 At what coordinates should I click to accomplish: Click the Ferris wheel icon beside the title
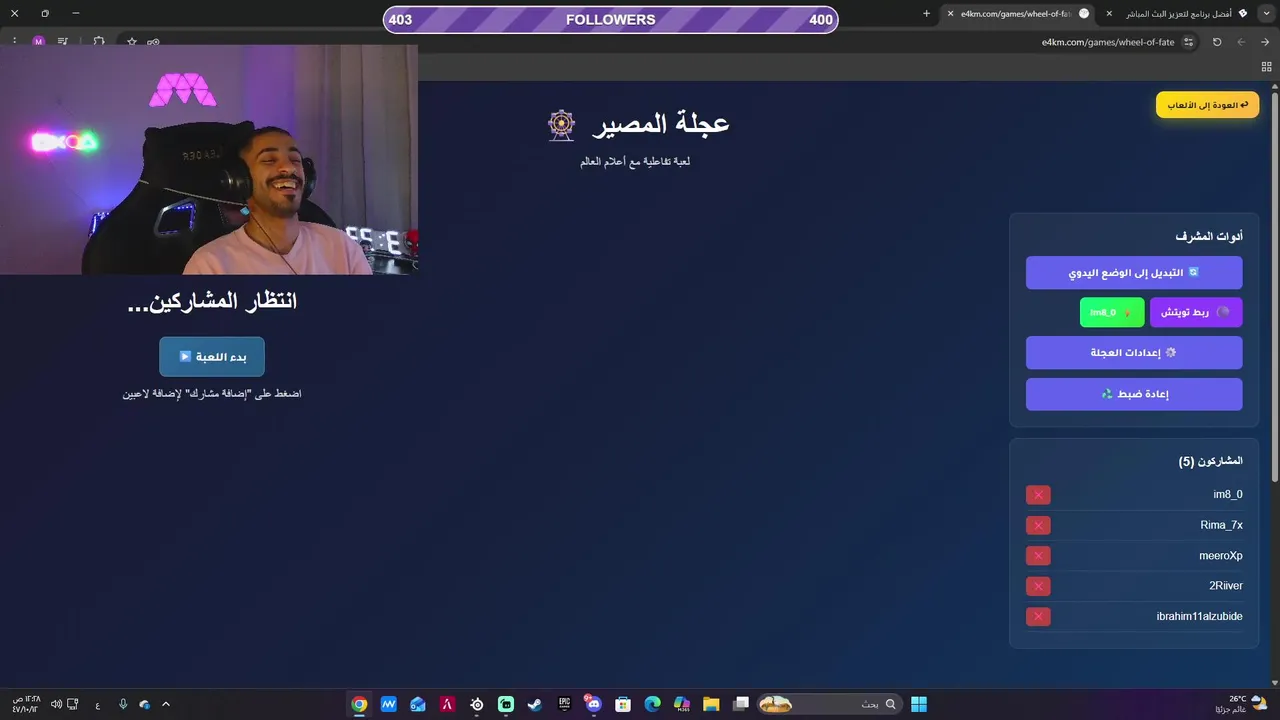562,125
